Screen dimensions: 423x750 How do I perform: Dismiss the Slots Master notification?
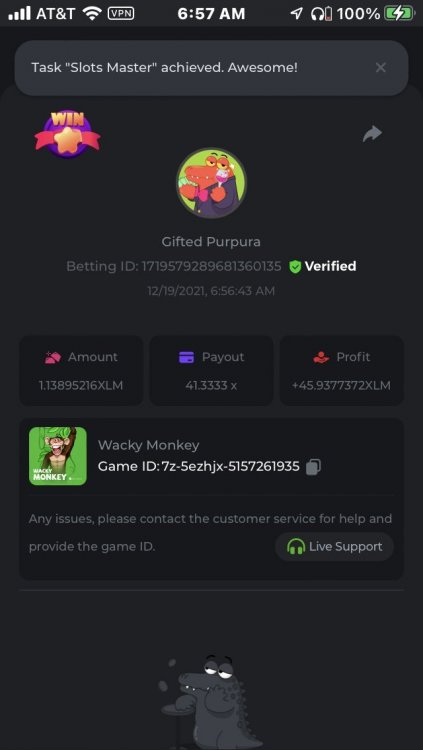click(380, 68)
